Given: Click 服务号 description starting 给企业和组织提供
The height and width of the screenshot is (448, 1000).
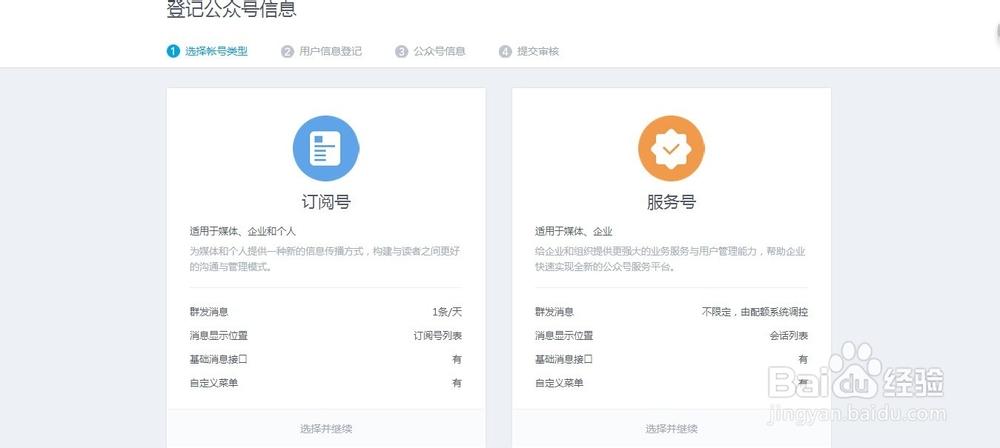Looking at the screenshot, I should (670, 259).
